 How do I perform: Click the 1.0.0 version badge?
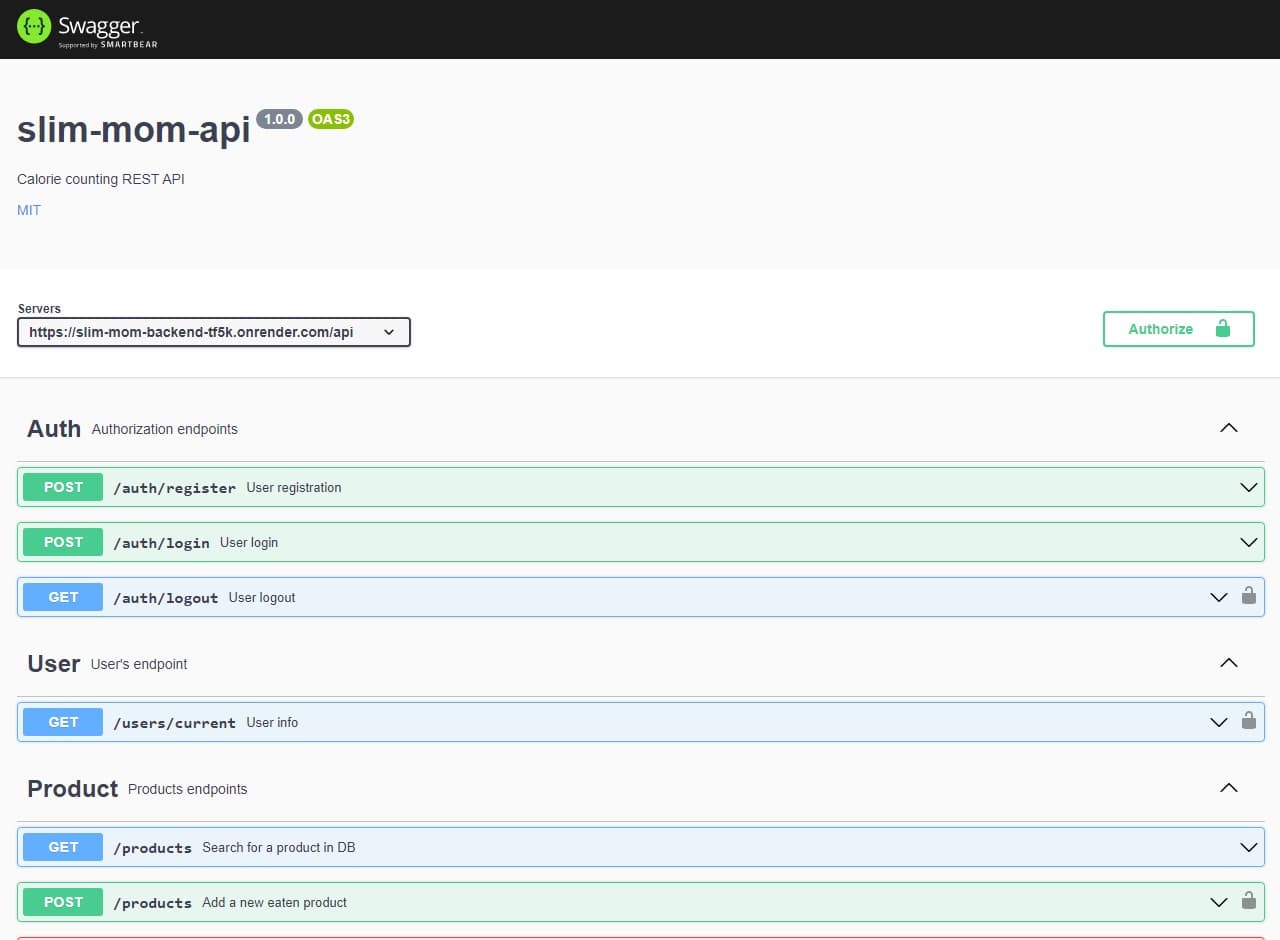pos(279,119)
